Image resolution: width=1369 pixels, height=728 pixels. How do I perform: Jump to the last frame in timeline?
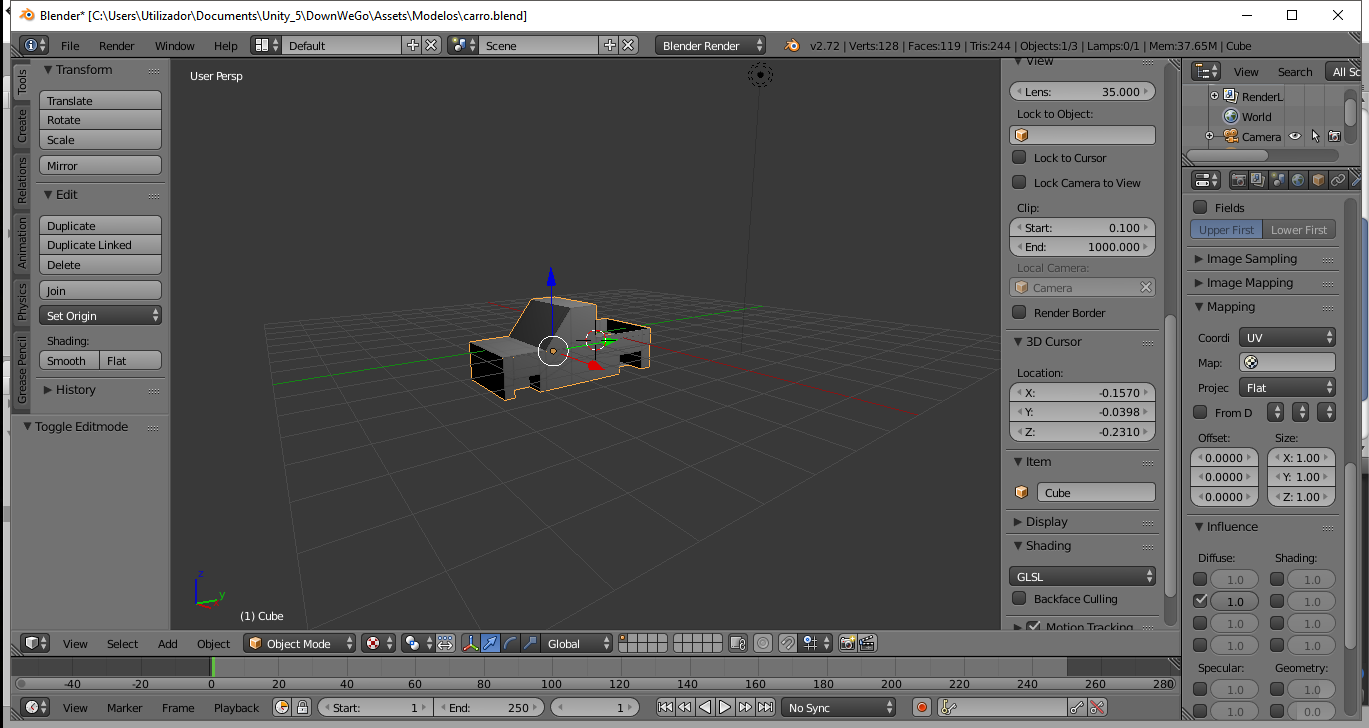pyautogui.click(x=766, y=707)
